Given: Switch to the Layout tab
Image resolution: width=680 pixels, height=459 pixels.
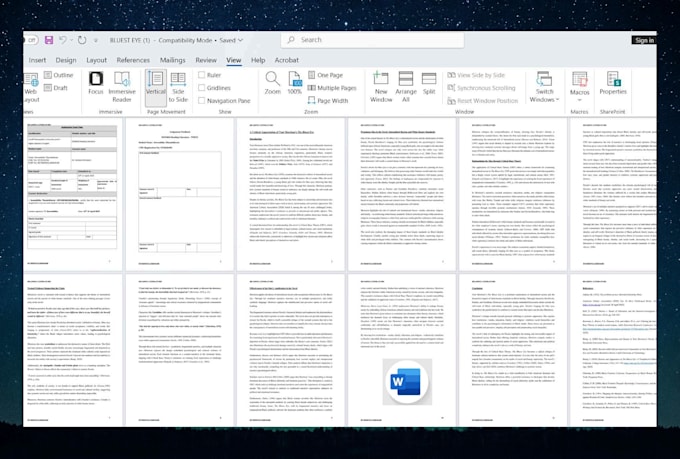Looking at the screenshot, I should click(96, 60).
